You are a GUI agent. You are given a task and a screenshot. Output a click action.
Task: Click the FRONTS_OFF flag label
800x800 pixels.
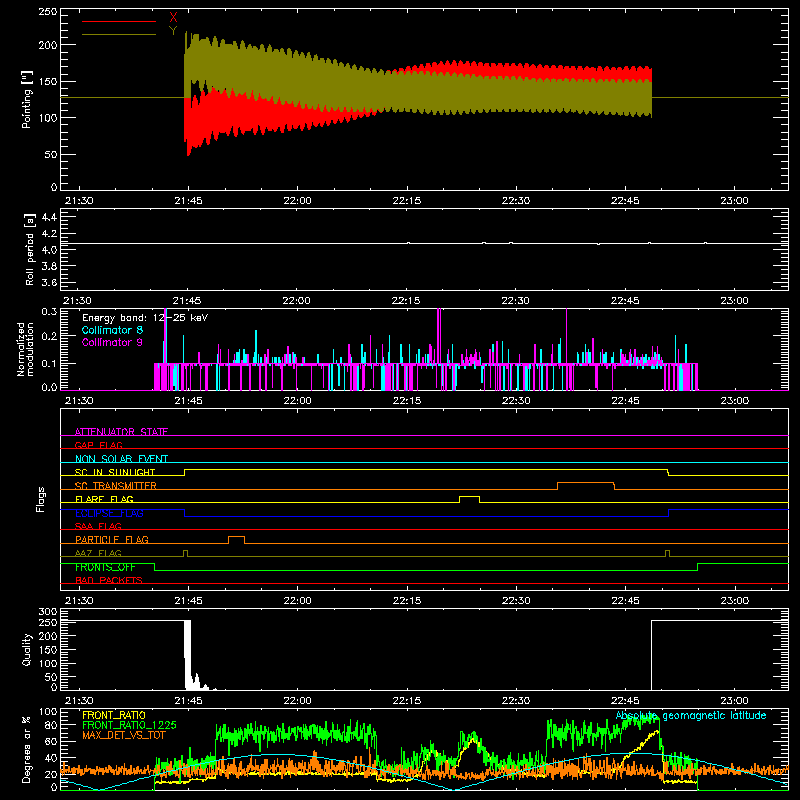(105, 567)
